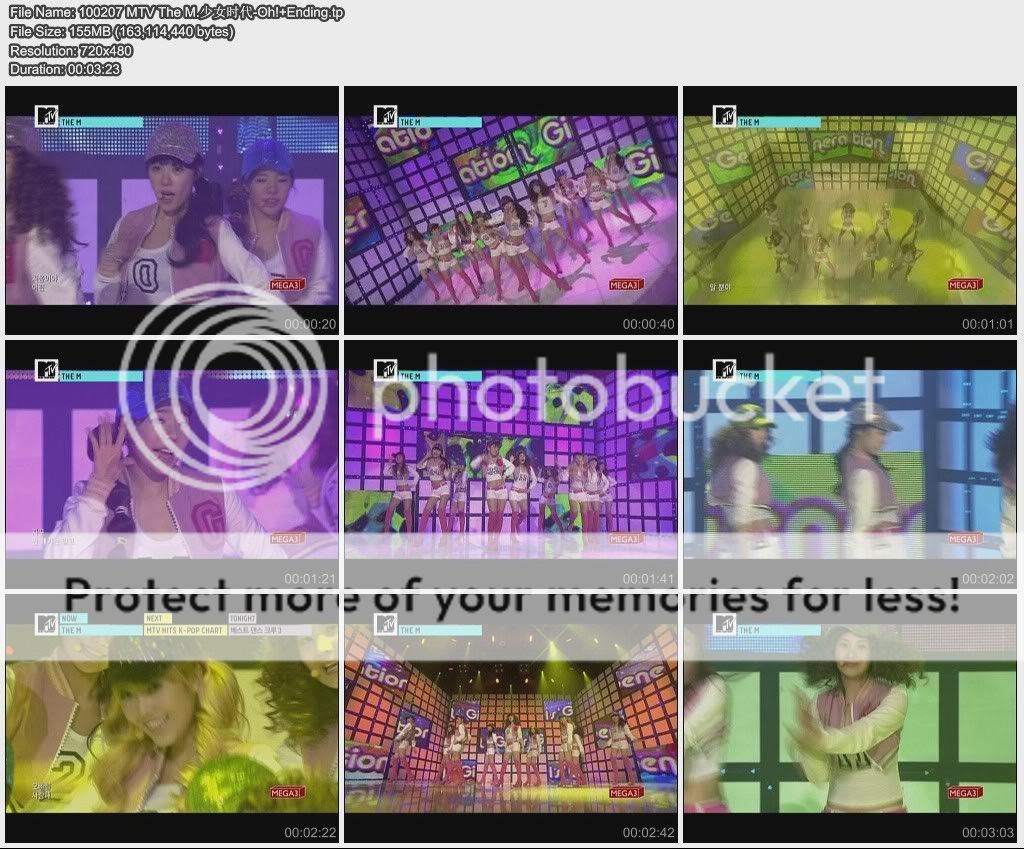1024x849 pixels.
Task: Click the text "Resolution: 720x480"
Action: pos(71,50)
